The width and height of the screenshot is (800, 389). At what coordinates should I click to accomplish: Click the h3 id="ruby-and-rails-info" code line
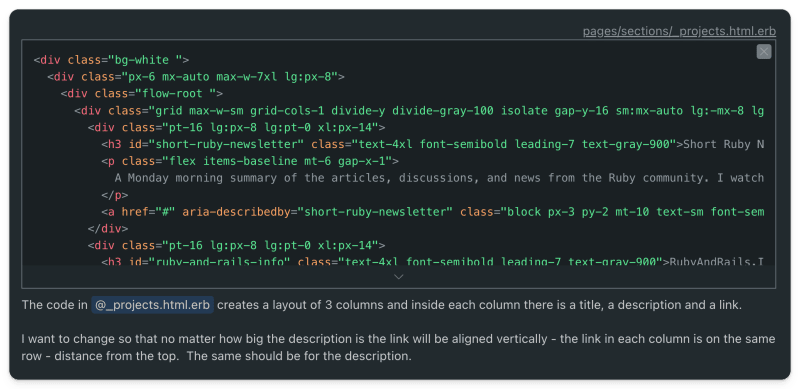432,262
